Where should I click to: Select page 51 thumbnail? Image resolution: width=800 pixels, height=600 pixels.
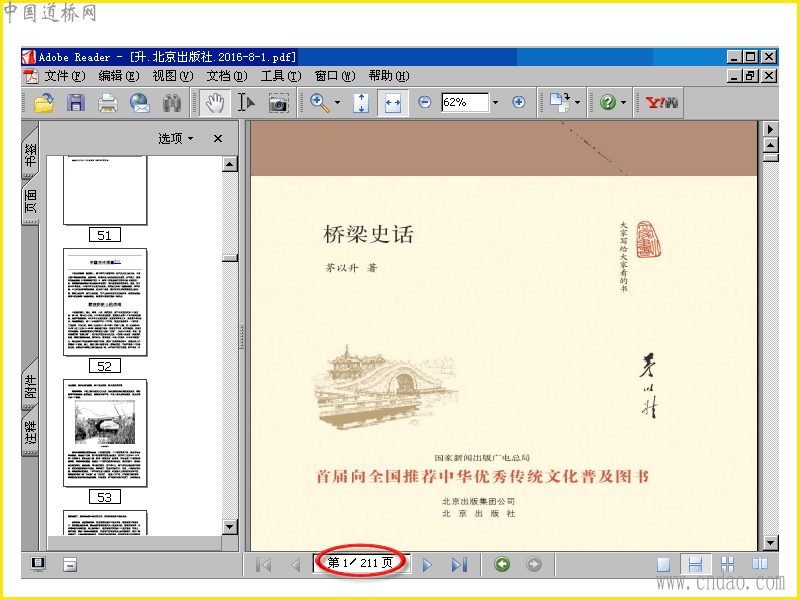pos(105,190)
